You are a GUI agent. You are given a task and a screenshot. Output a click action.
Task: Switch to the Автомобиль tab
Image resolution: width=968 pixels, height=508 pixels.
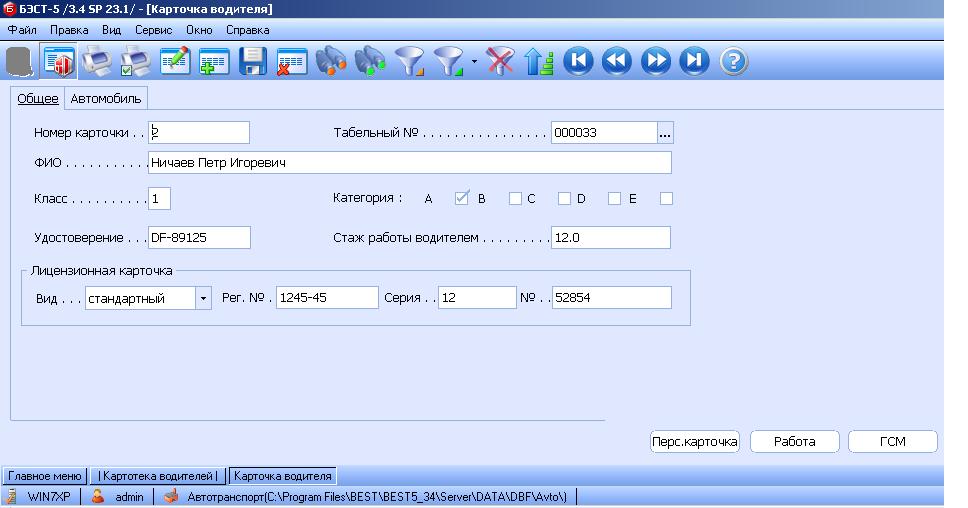[x=107, y=98]
